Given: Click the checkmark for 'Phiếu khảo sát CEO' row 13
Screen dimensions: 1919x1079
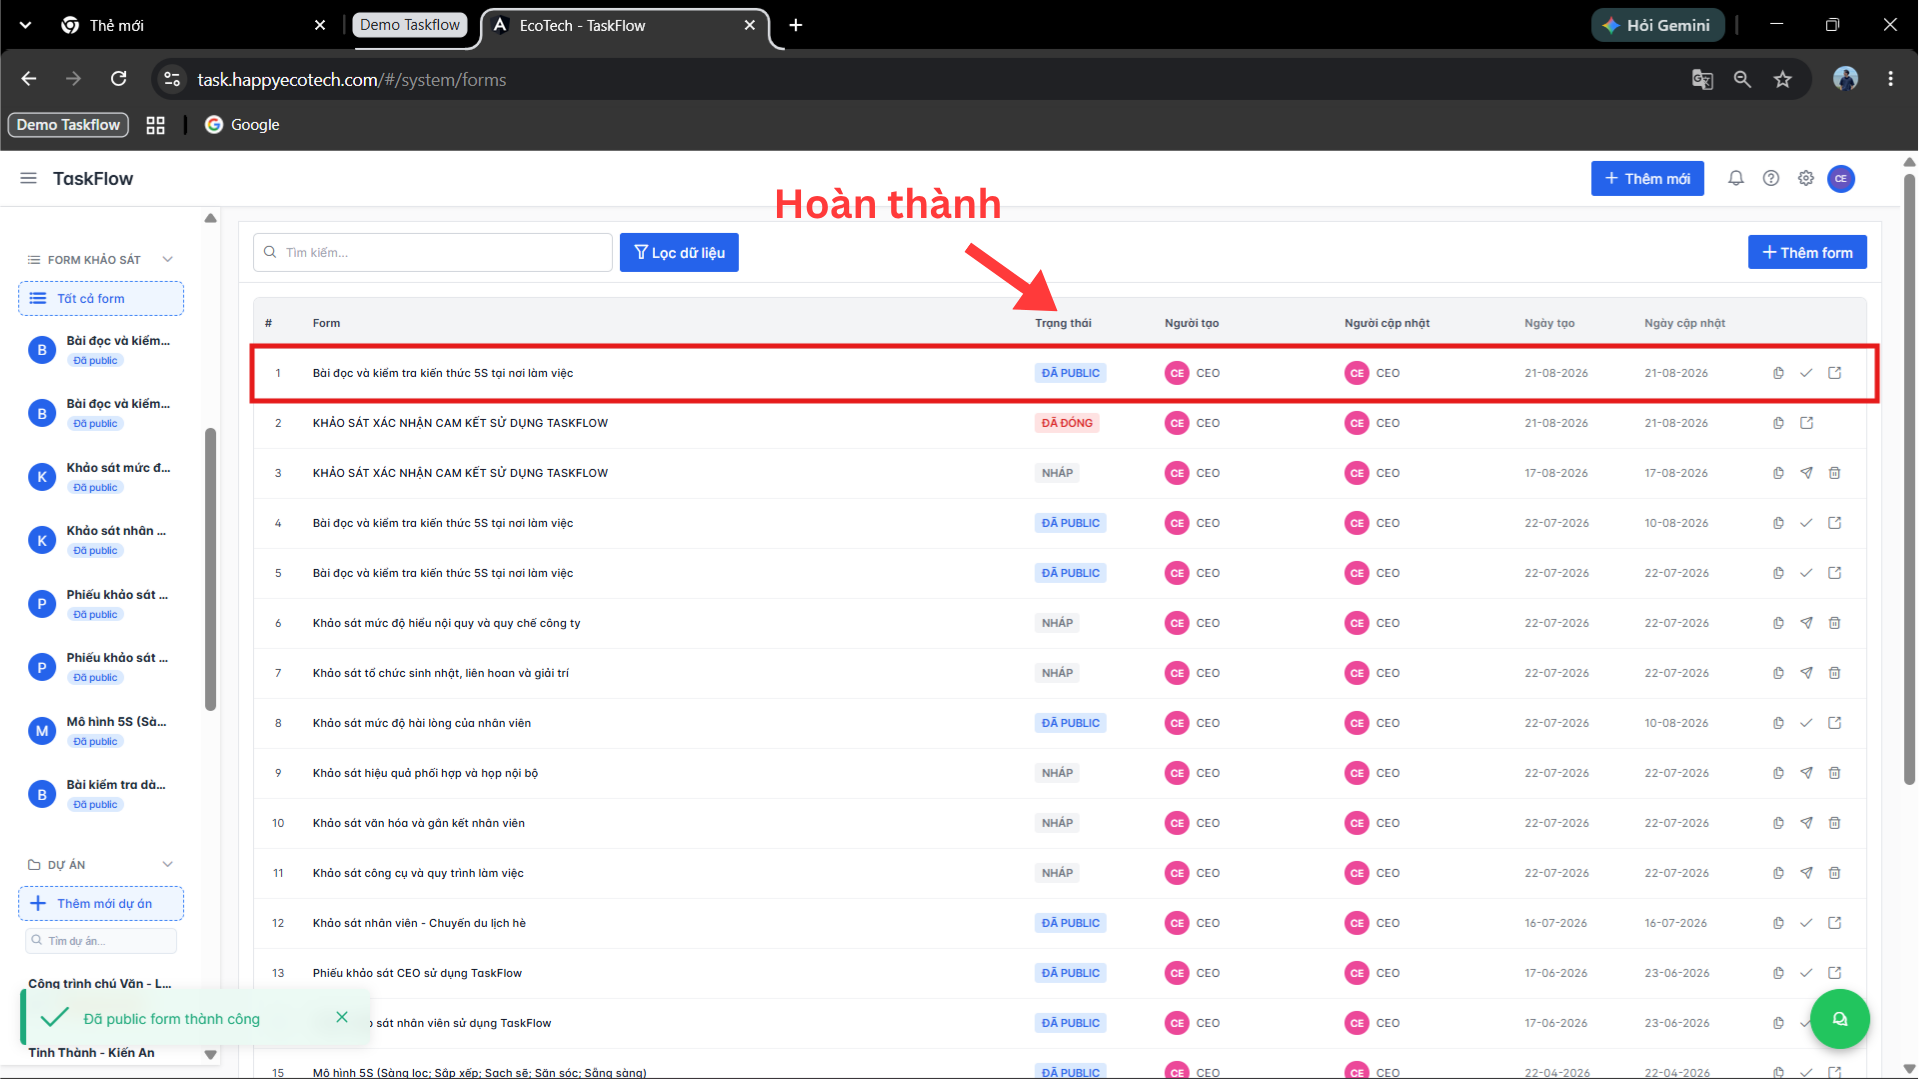Looking at the screenshot, I should point(1806,973).
